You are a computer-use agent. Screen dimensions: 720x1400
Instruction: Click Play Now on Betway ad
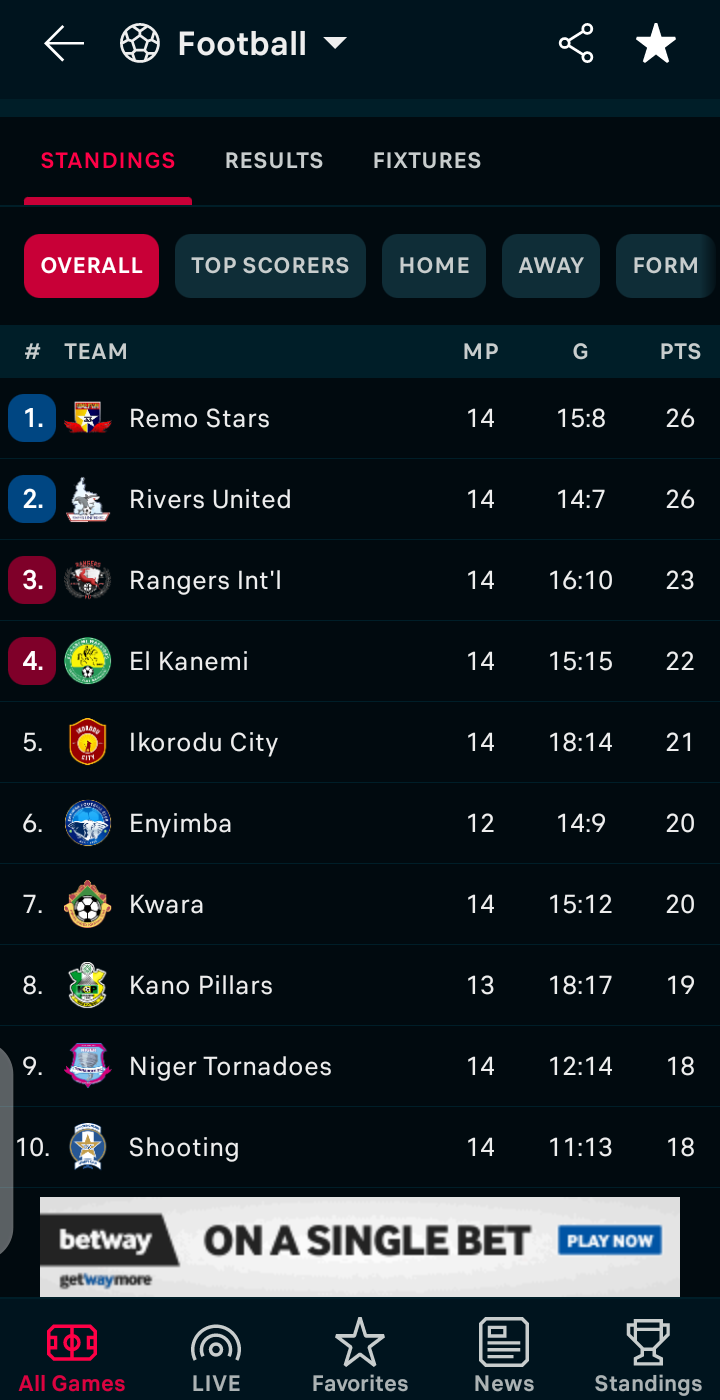[609, 1241]
